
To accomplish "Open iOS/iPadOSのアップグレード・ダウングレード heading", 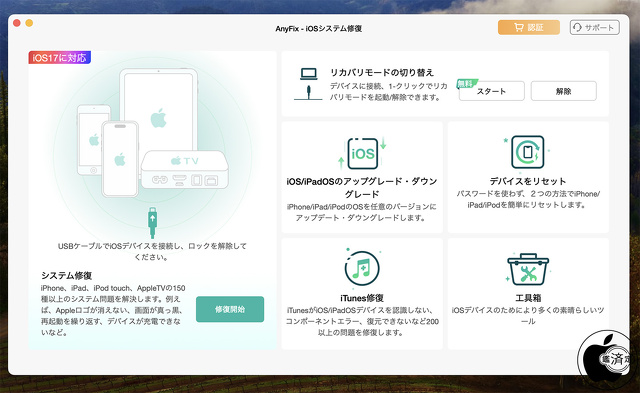I will tap(362, 187).
